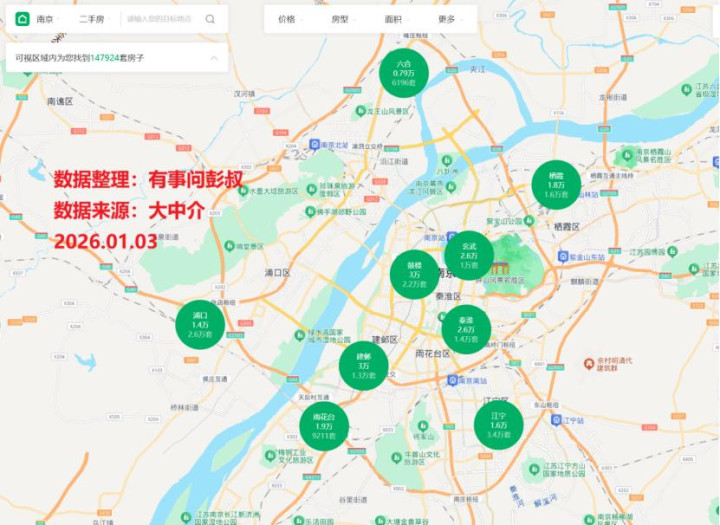Select the 浦口 1.4万 district bubble
Screen dimensions: 720x525
tap(200, 324)
